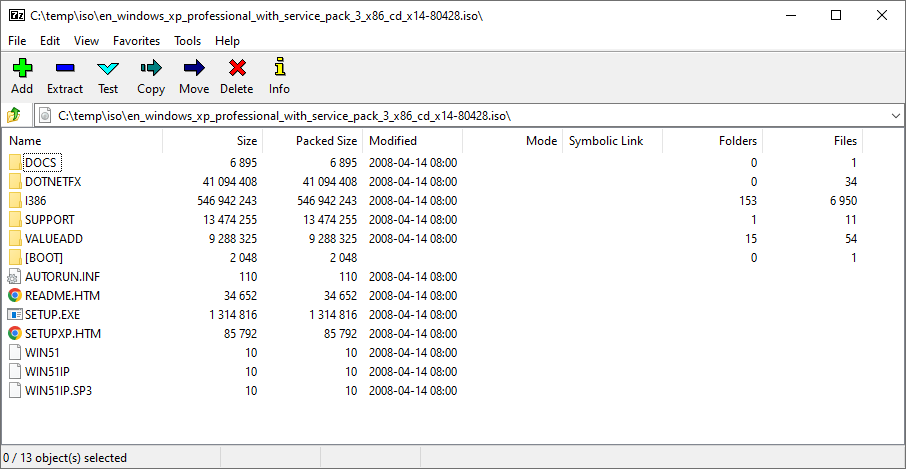Click the Copy arrow icon

point(151,68)
